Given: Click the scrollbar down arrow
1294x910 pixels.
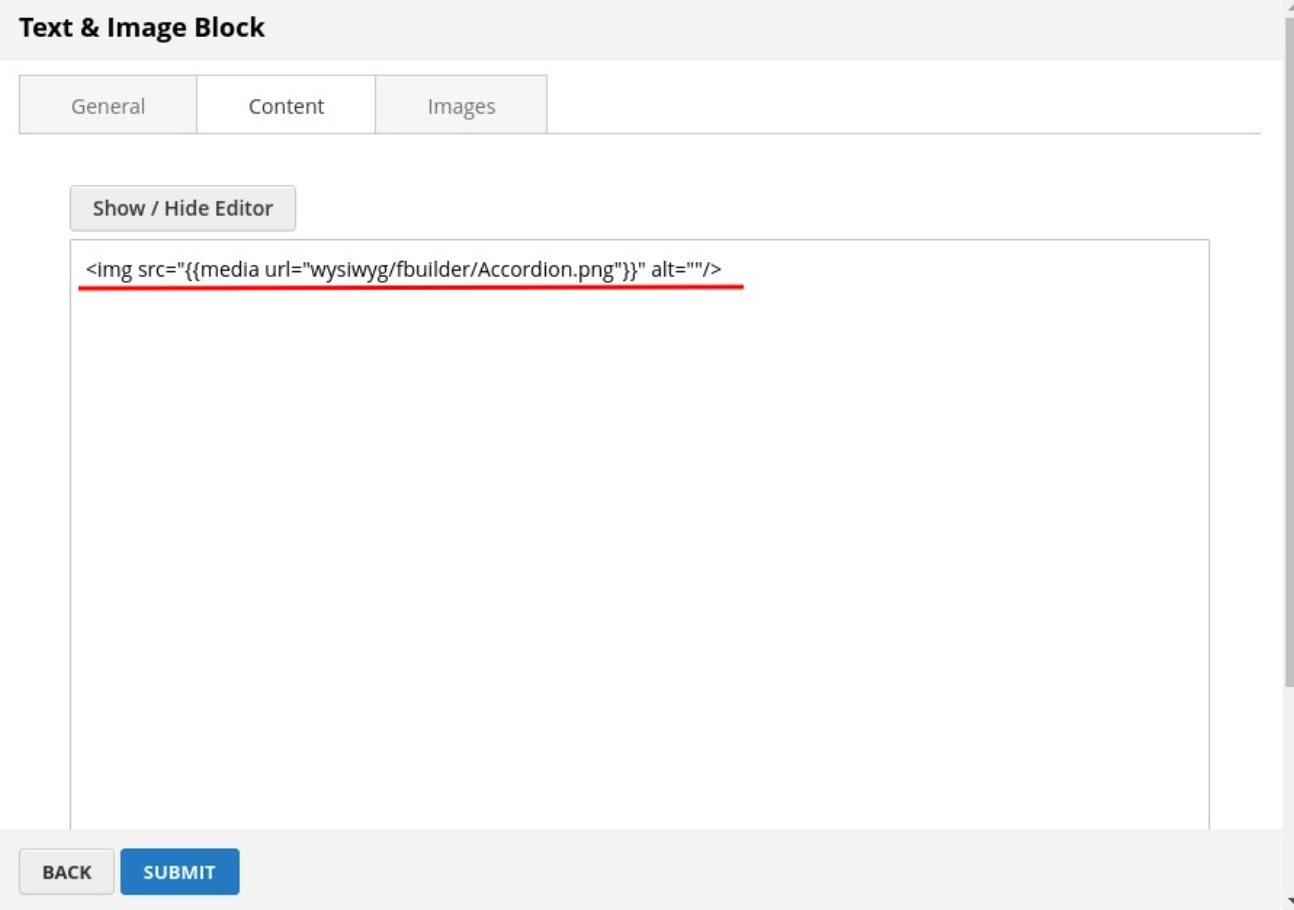Looking at the screenshot, I should tap(1288, 902).
